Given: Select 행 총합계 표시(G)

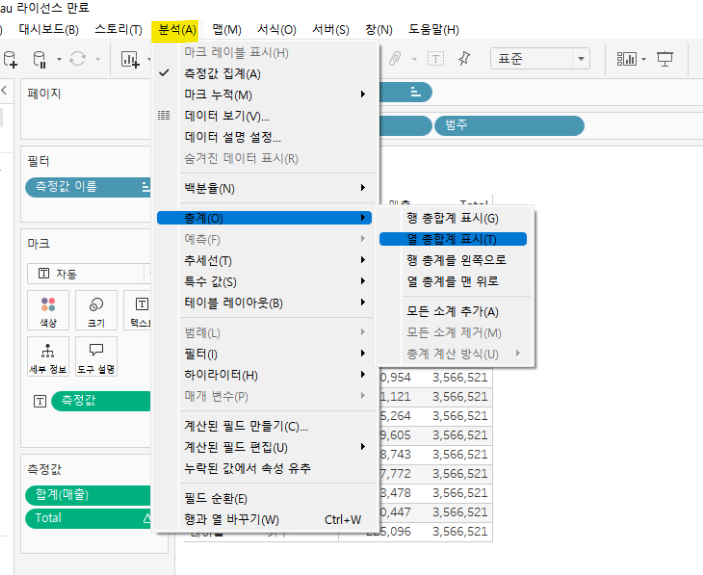Looking at the screenshot, I should [453, 218].
